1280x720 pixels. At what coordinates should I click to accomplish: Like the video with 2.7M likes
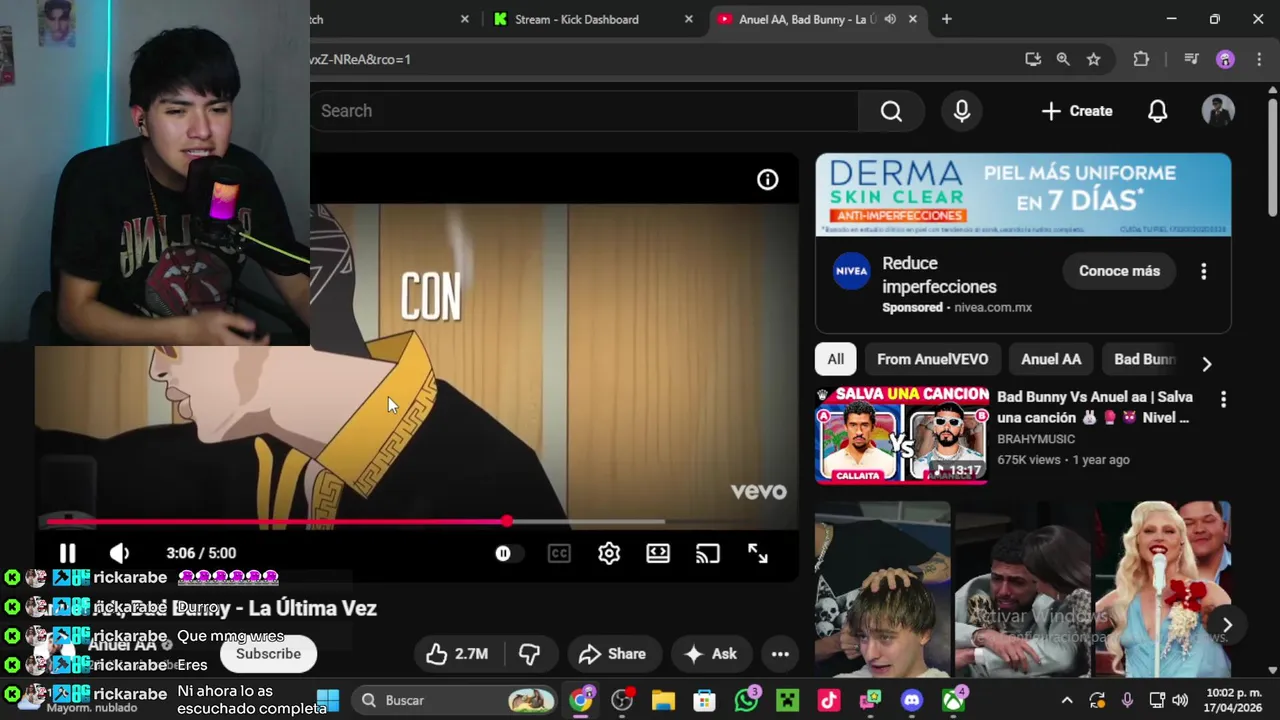pos(456,654)
